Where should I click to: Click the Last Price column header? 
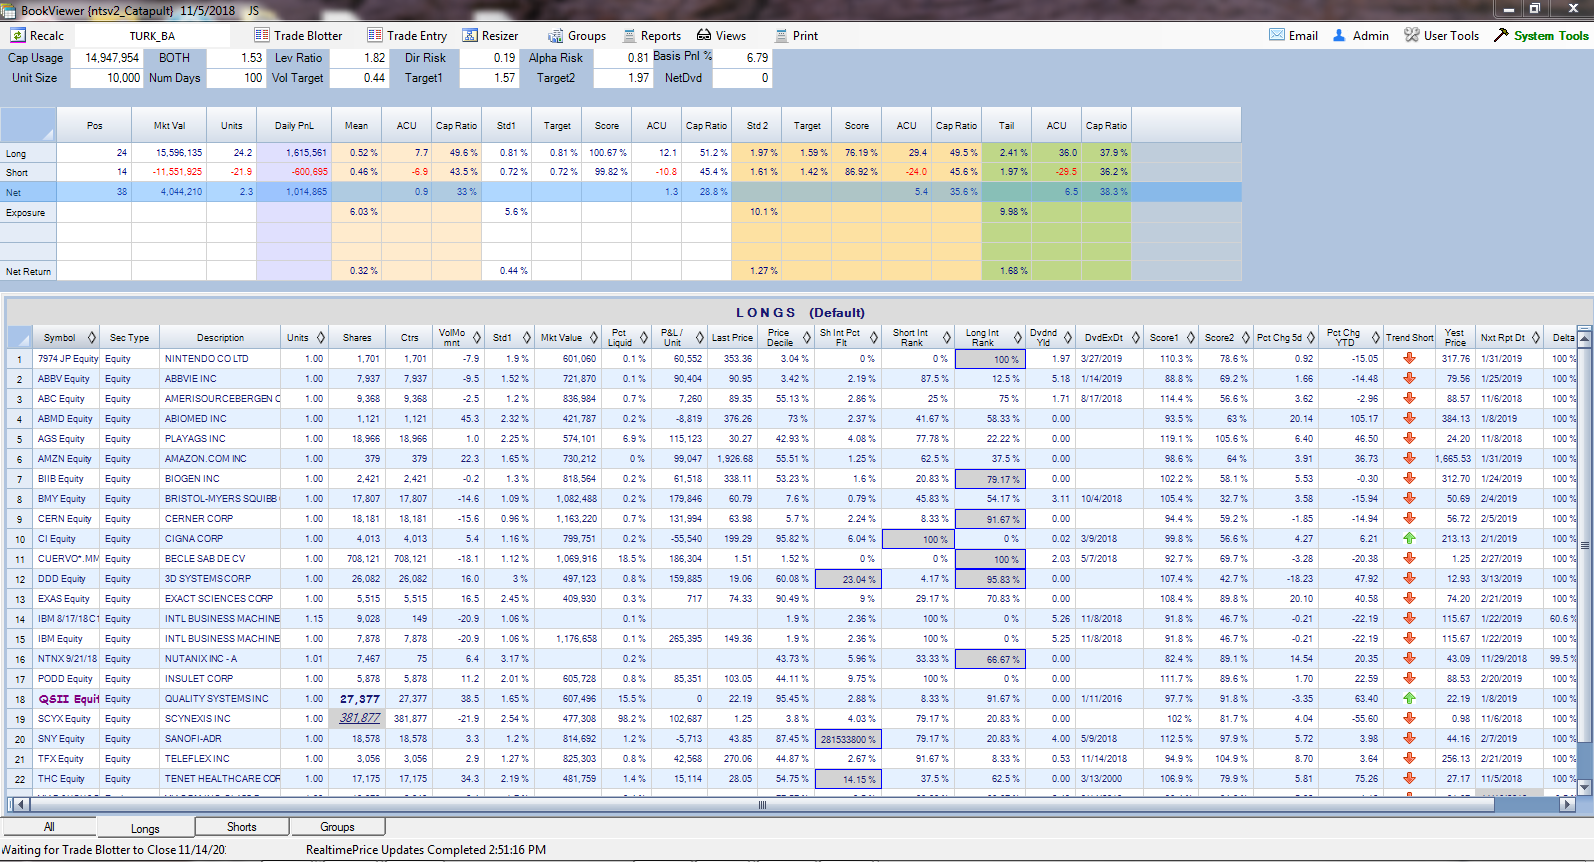coord(732,338)
